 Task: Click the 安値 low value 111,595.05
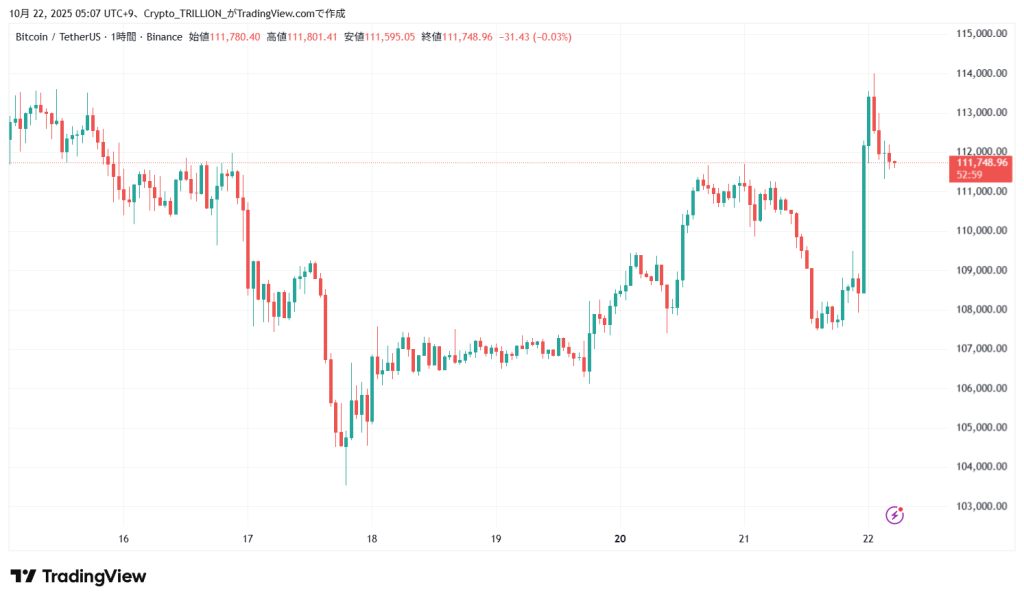(x=390, y=37)
